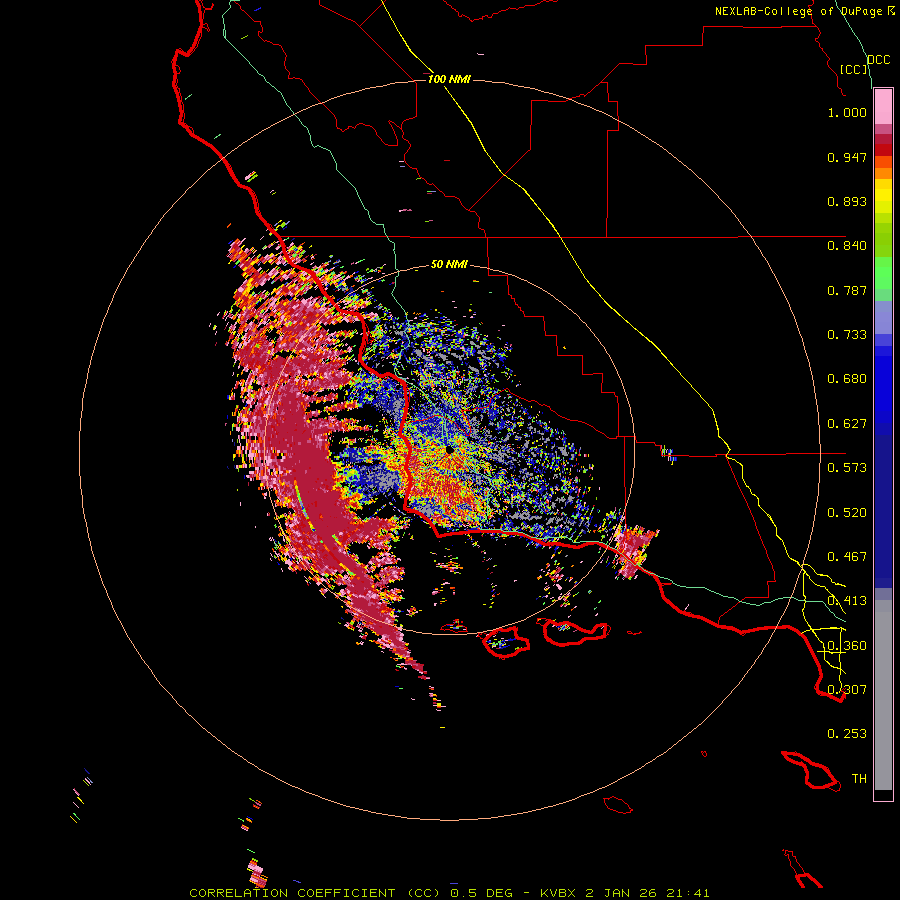The height and width of the screenshot is (900, 900).
Task: Click the CORRELATION COEFFICIENT caption text
Action: [292, 893]
